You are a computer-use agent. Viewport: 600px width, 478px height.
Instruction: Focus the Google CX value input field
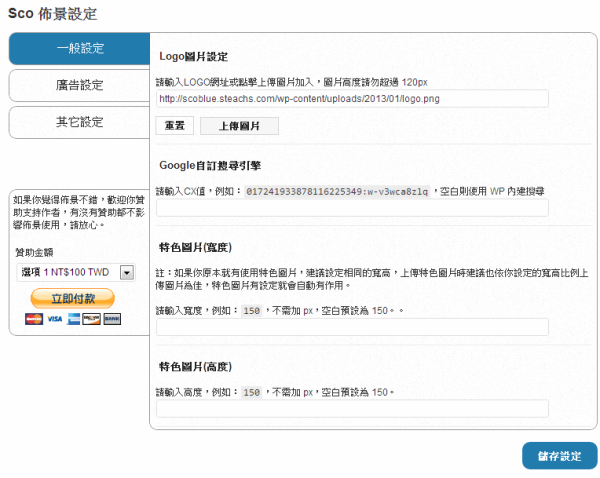pos(352,208)
